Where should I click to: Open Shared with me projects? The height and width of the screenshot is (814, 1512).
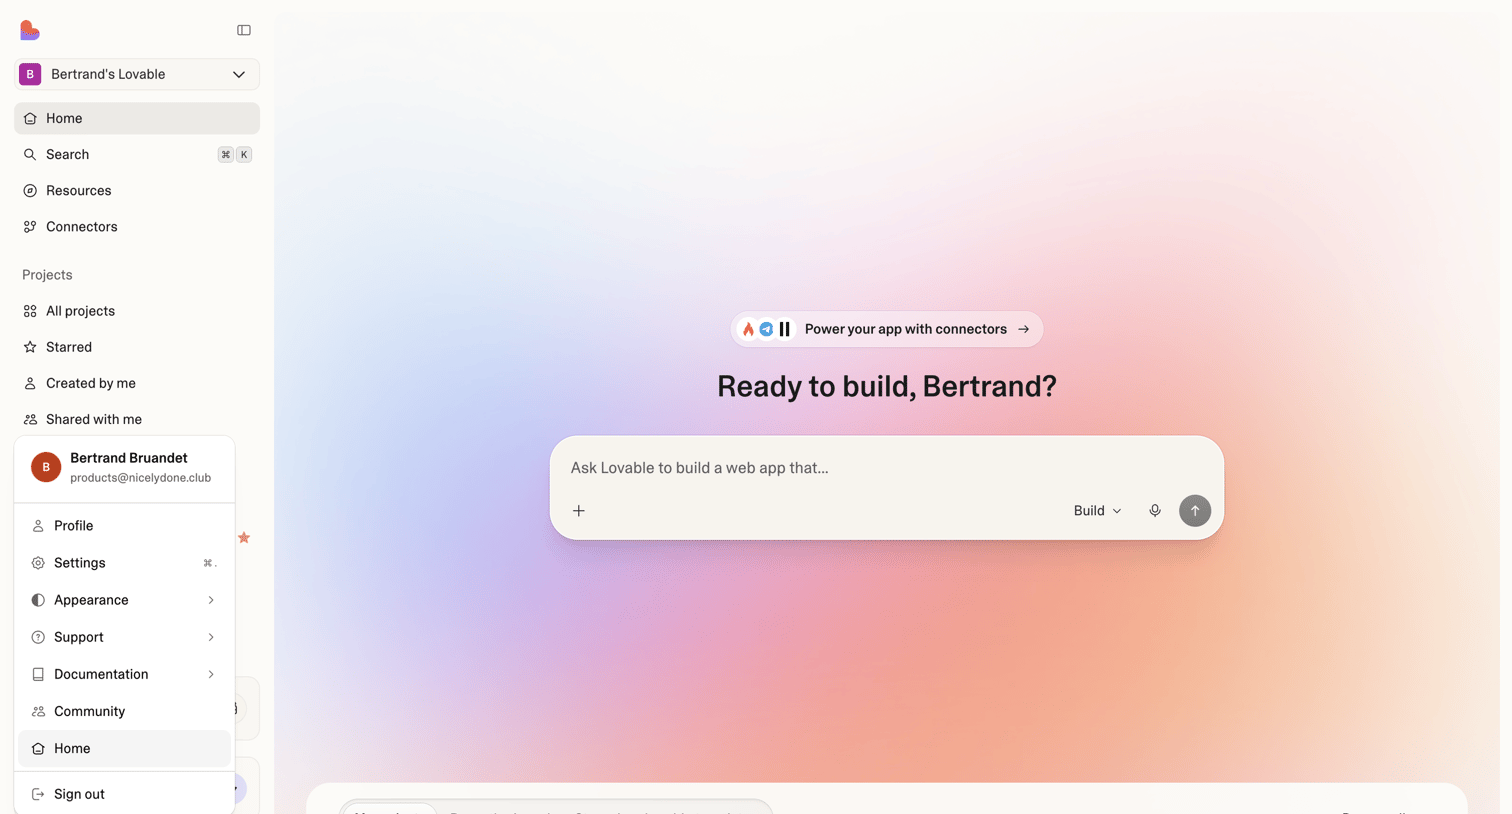coord(137,419)
